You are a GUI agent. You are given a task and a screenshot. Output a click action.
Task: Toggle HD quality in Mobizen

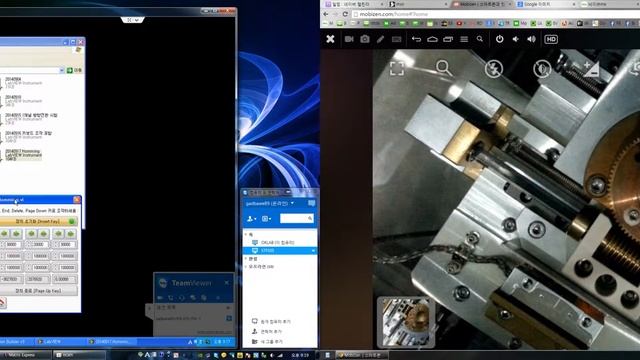(x=551, y=39)
